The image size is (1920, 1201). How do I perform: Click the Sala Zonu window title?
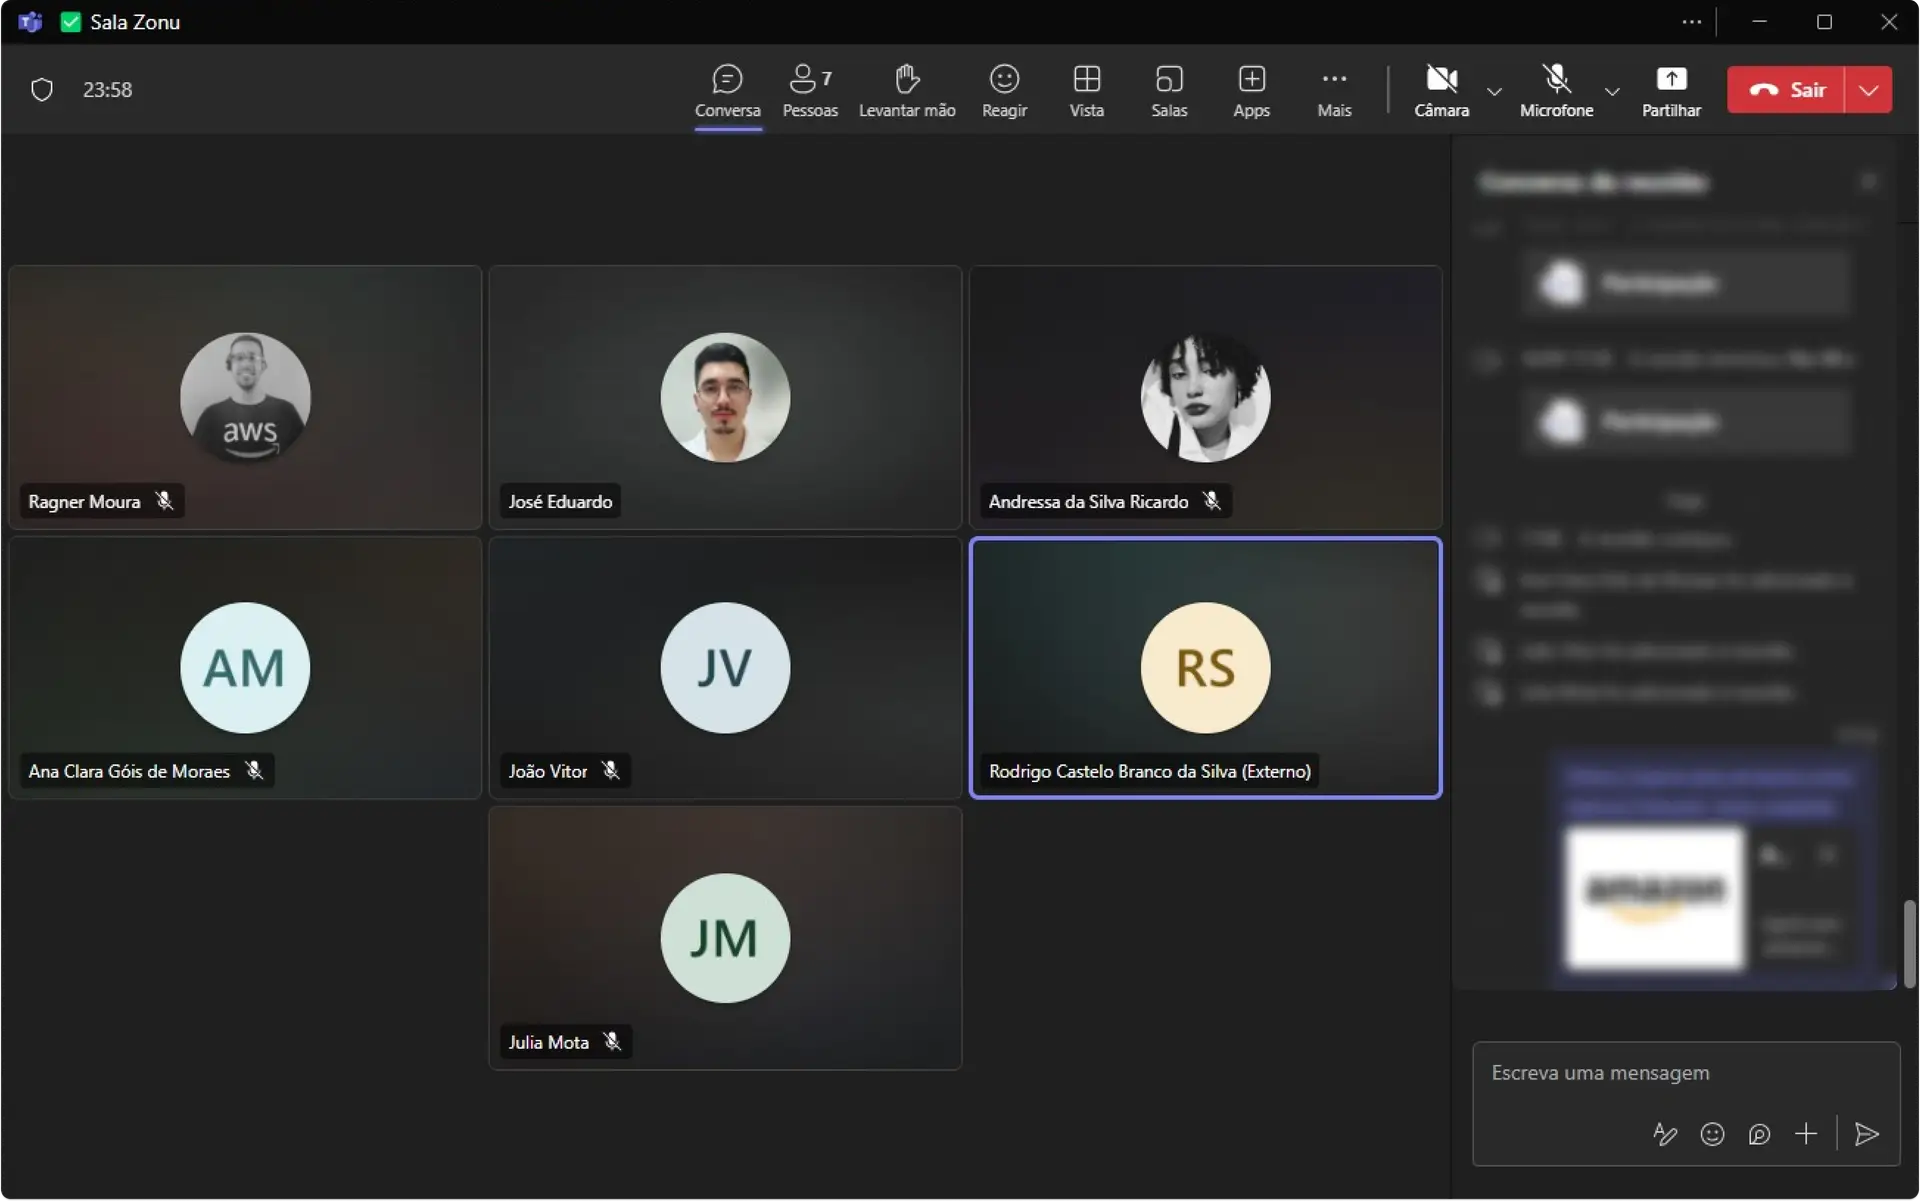tap(135, 22)
